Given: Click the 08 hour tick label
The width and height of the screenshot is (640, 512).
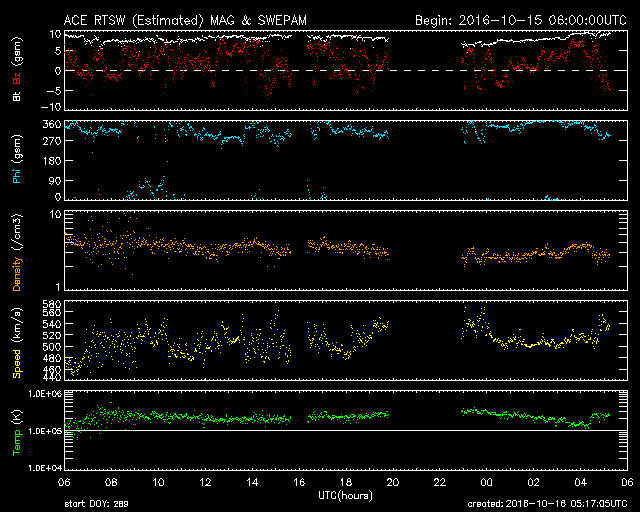Looking at the screenshot, I should [111, 482].
